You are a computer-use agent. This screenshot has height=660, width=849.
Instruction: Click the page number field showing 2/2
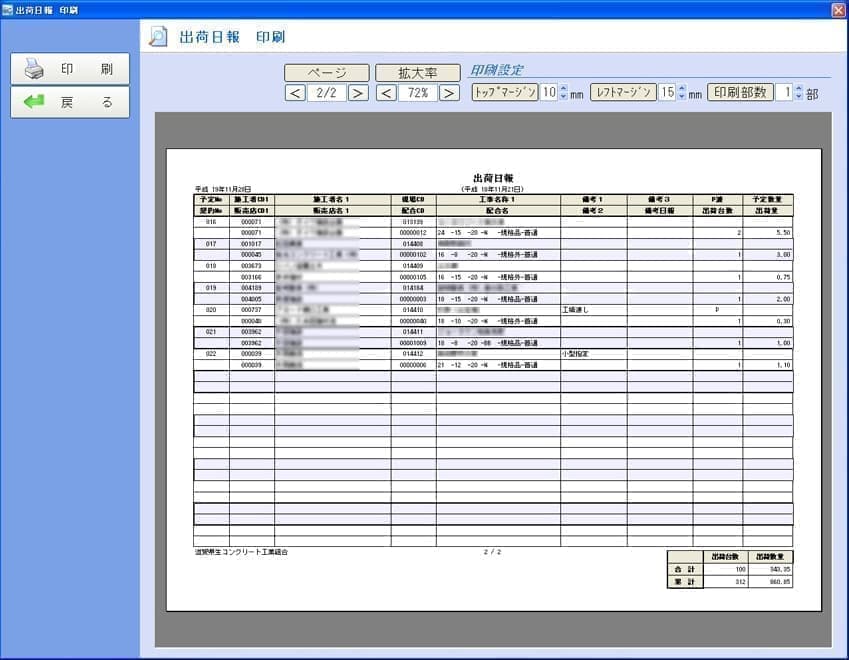(326, 93)
